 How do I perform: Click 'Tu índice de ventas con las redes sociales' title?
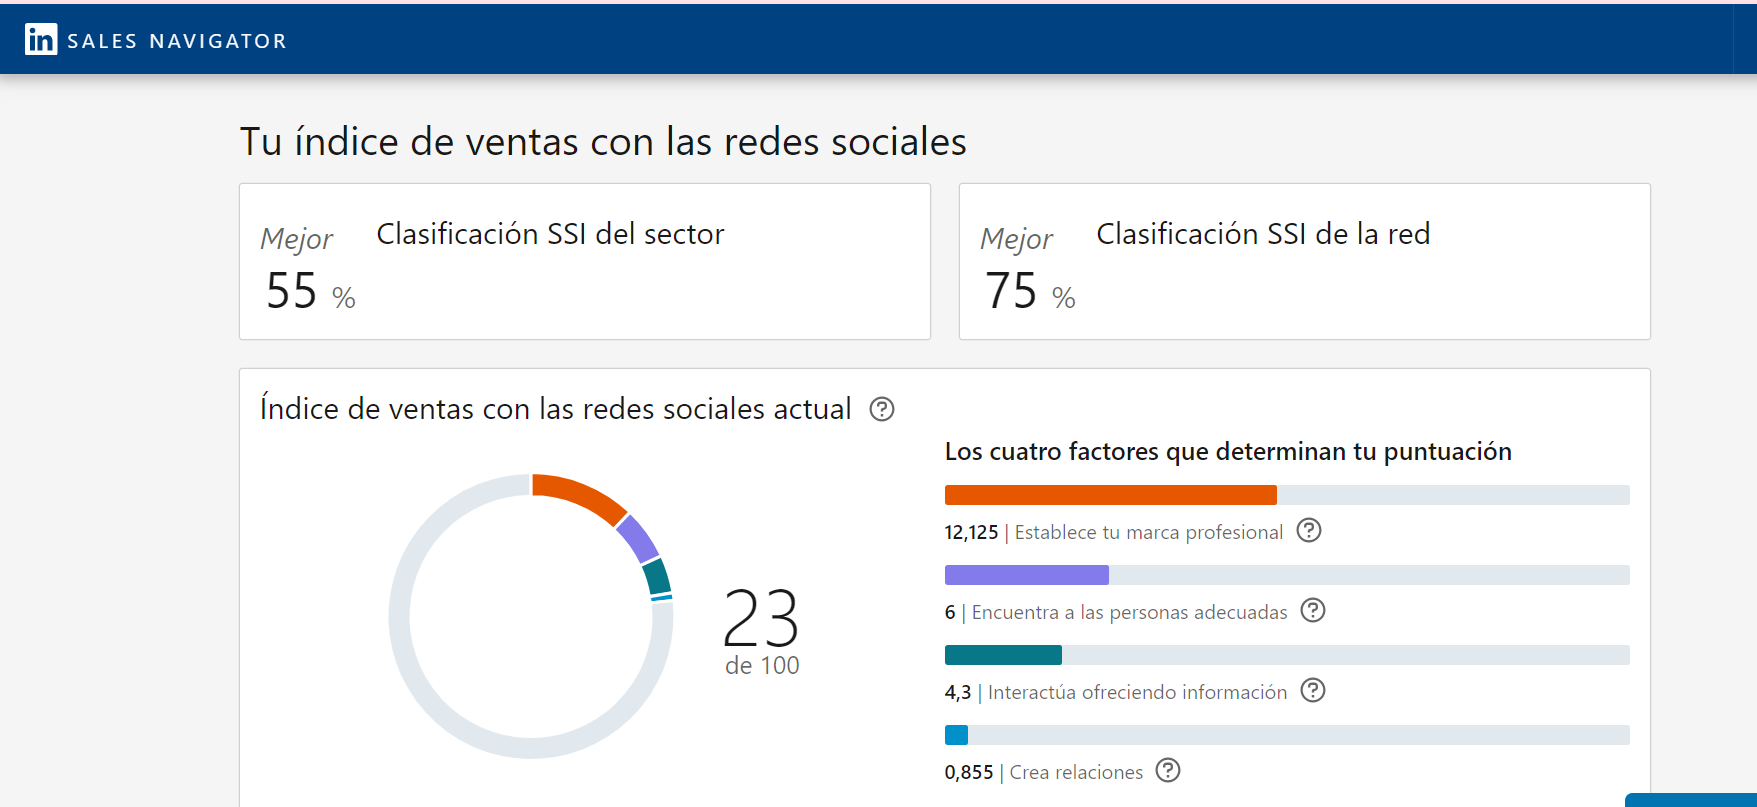click(x=603, y=142)
